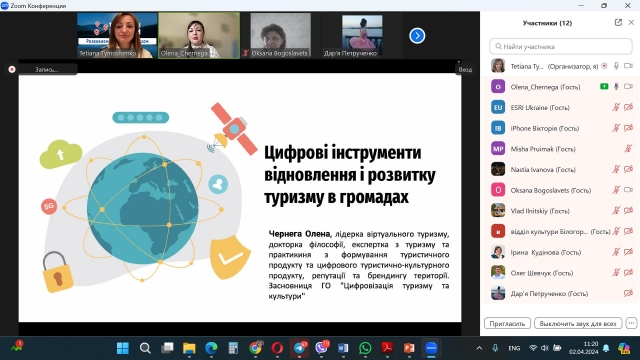Click Выключить звук для всех button
This screenshot has width=640, height=360.
coord(578,323)
